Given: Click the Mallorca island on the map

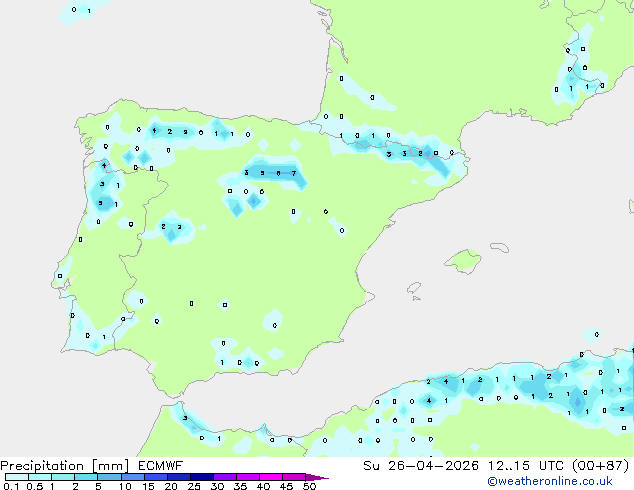Looking at the screenshot, I should pos(463,262).
